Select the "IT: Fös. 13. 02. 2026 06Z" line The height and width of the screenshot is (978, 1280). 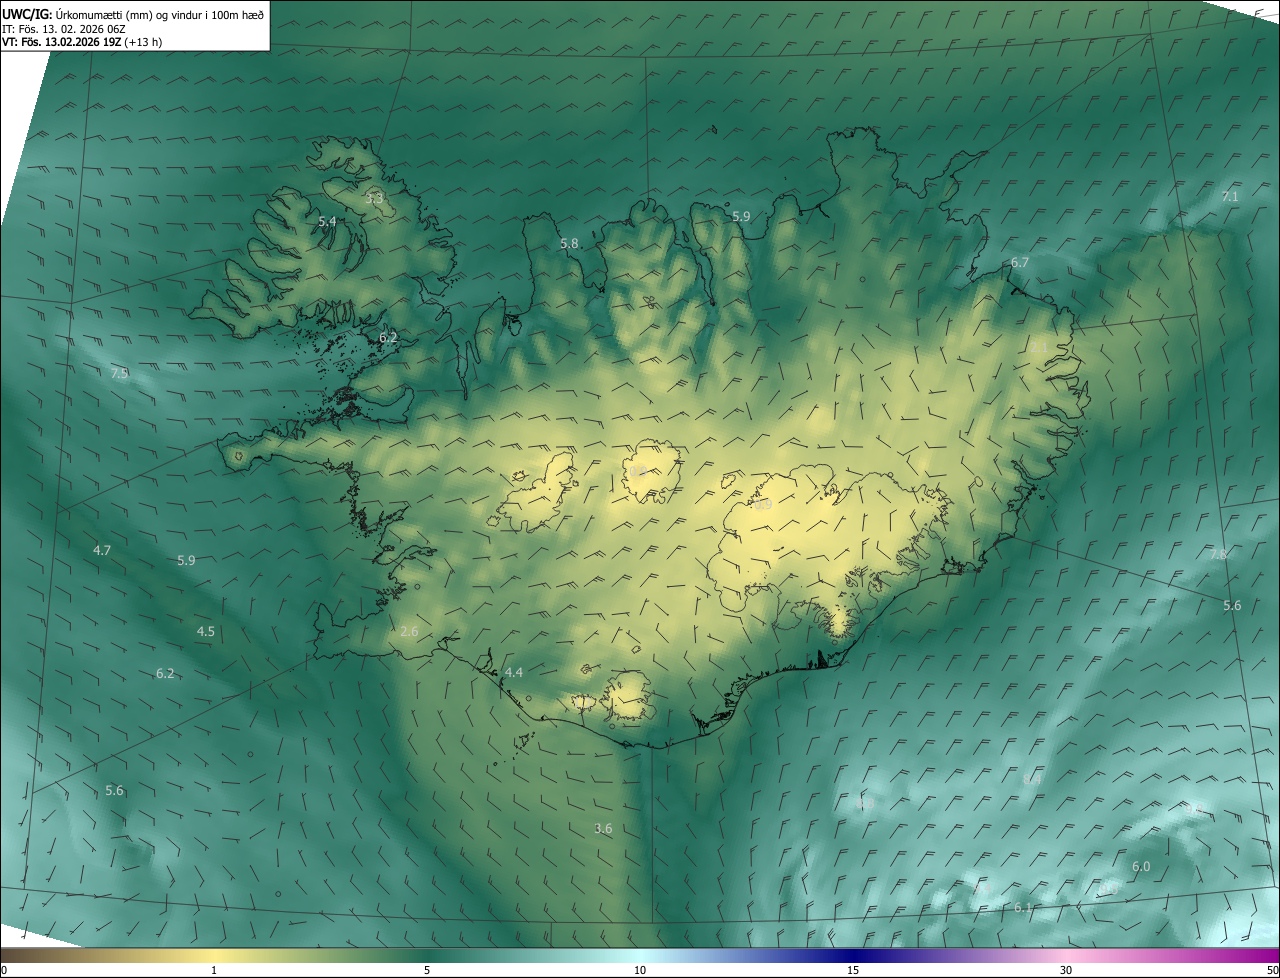pyautogui.click(x=64, y=29)
